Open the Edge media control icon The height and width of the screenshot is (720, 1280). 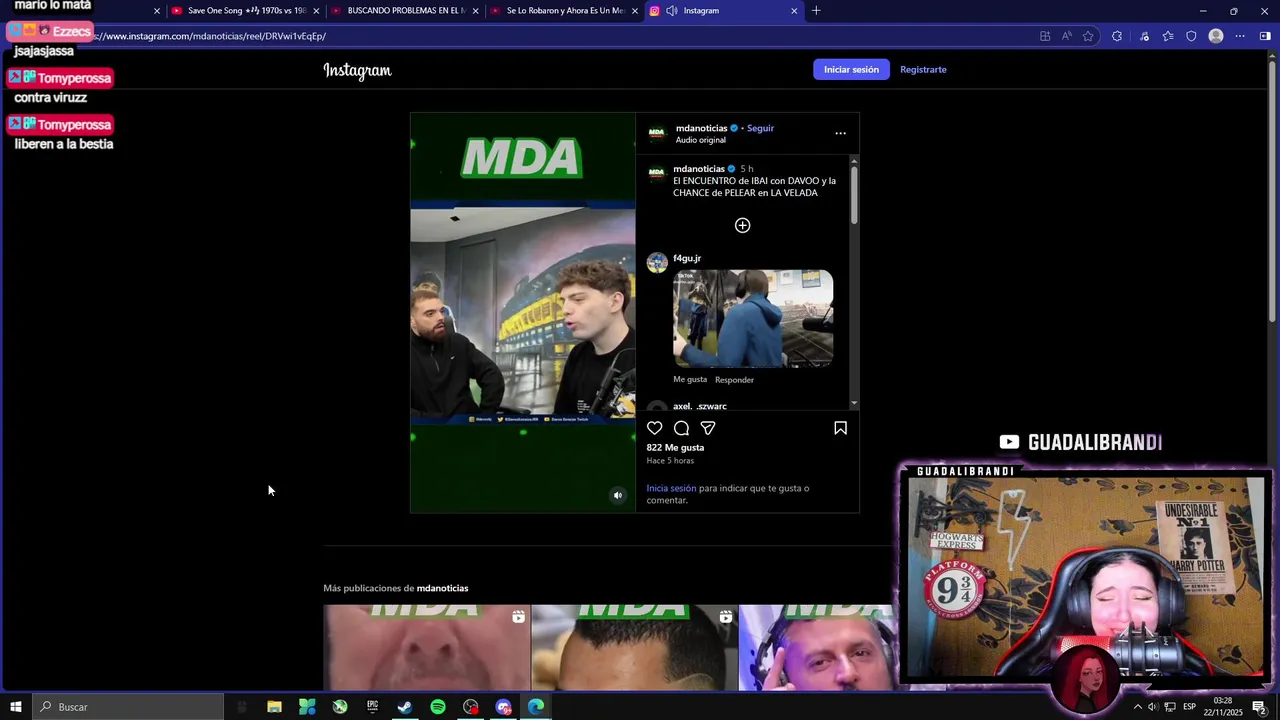coord(1144,36)
